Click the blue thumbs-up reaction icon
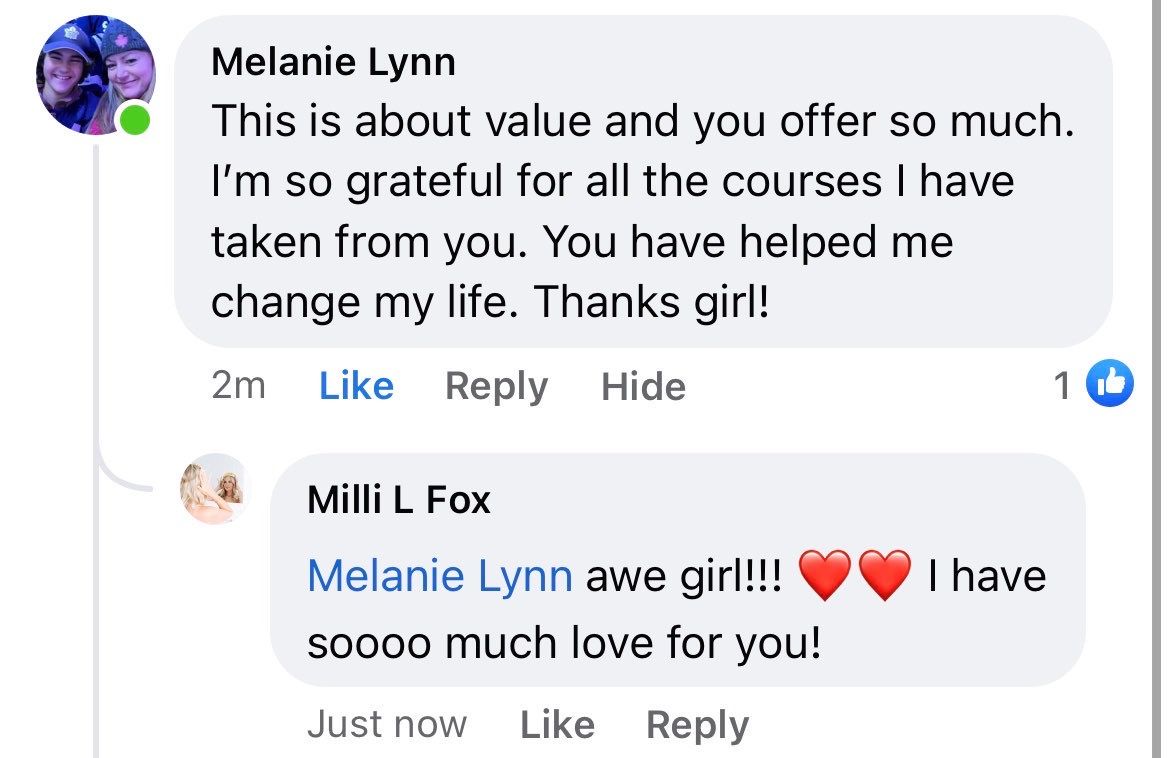Image resolution: width=1170 pixels, height=758 pixels. click(x=1113, y=384)
